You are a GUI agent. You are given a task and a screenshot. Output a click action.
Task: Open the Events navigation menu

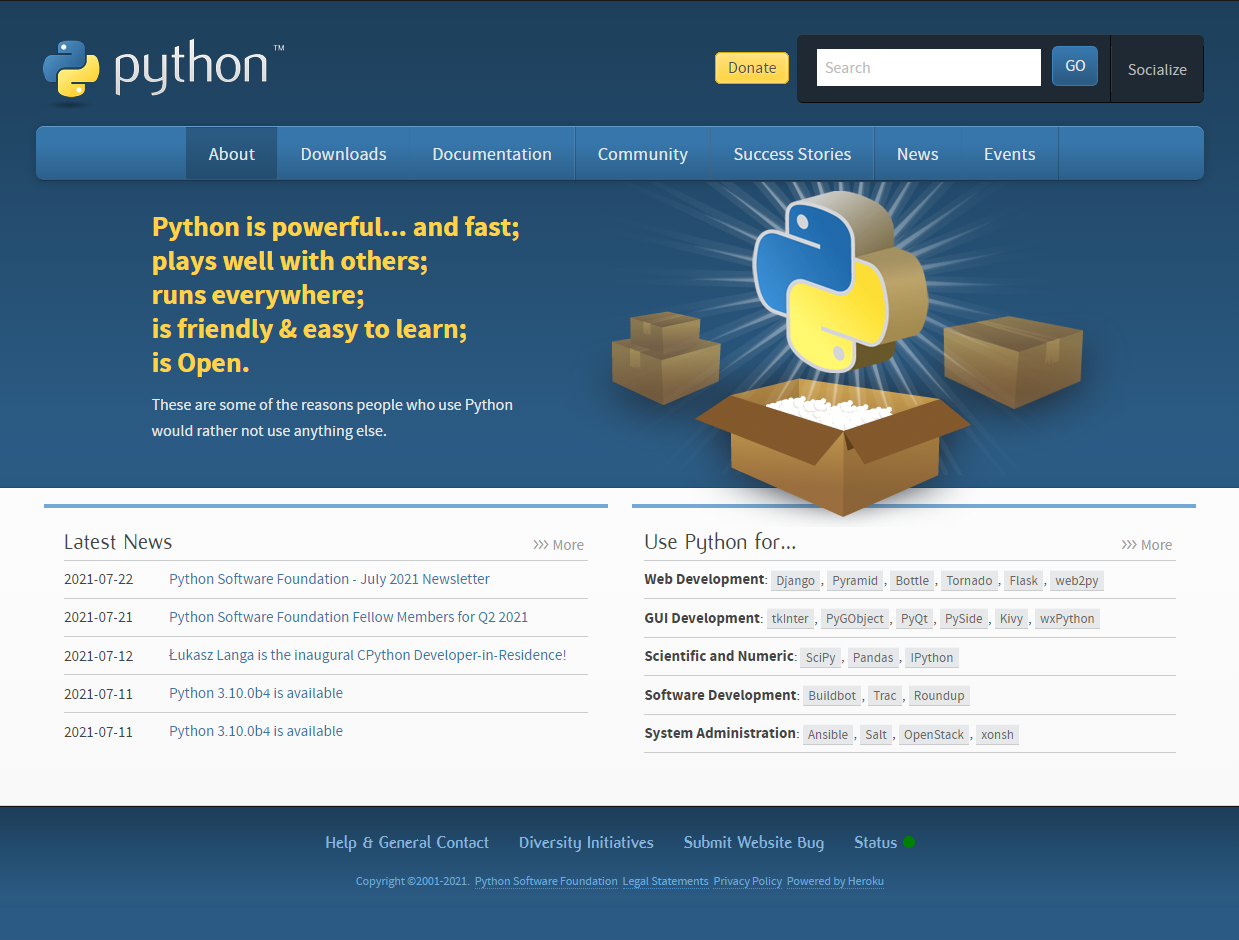[1009, 154]
